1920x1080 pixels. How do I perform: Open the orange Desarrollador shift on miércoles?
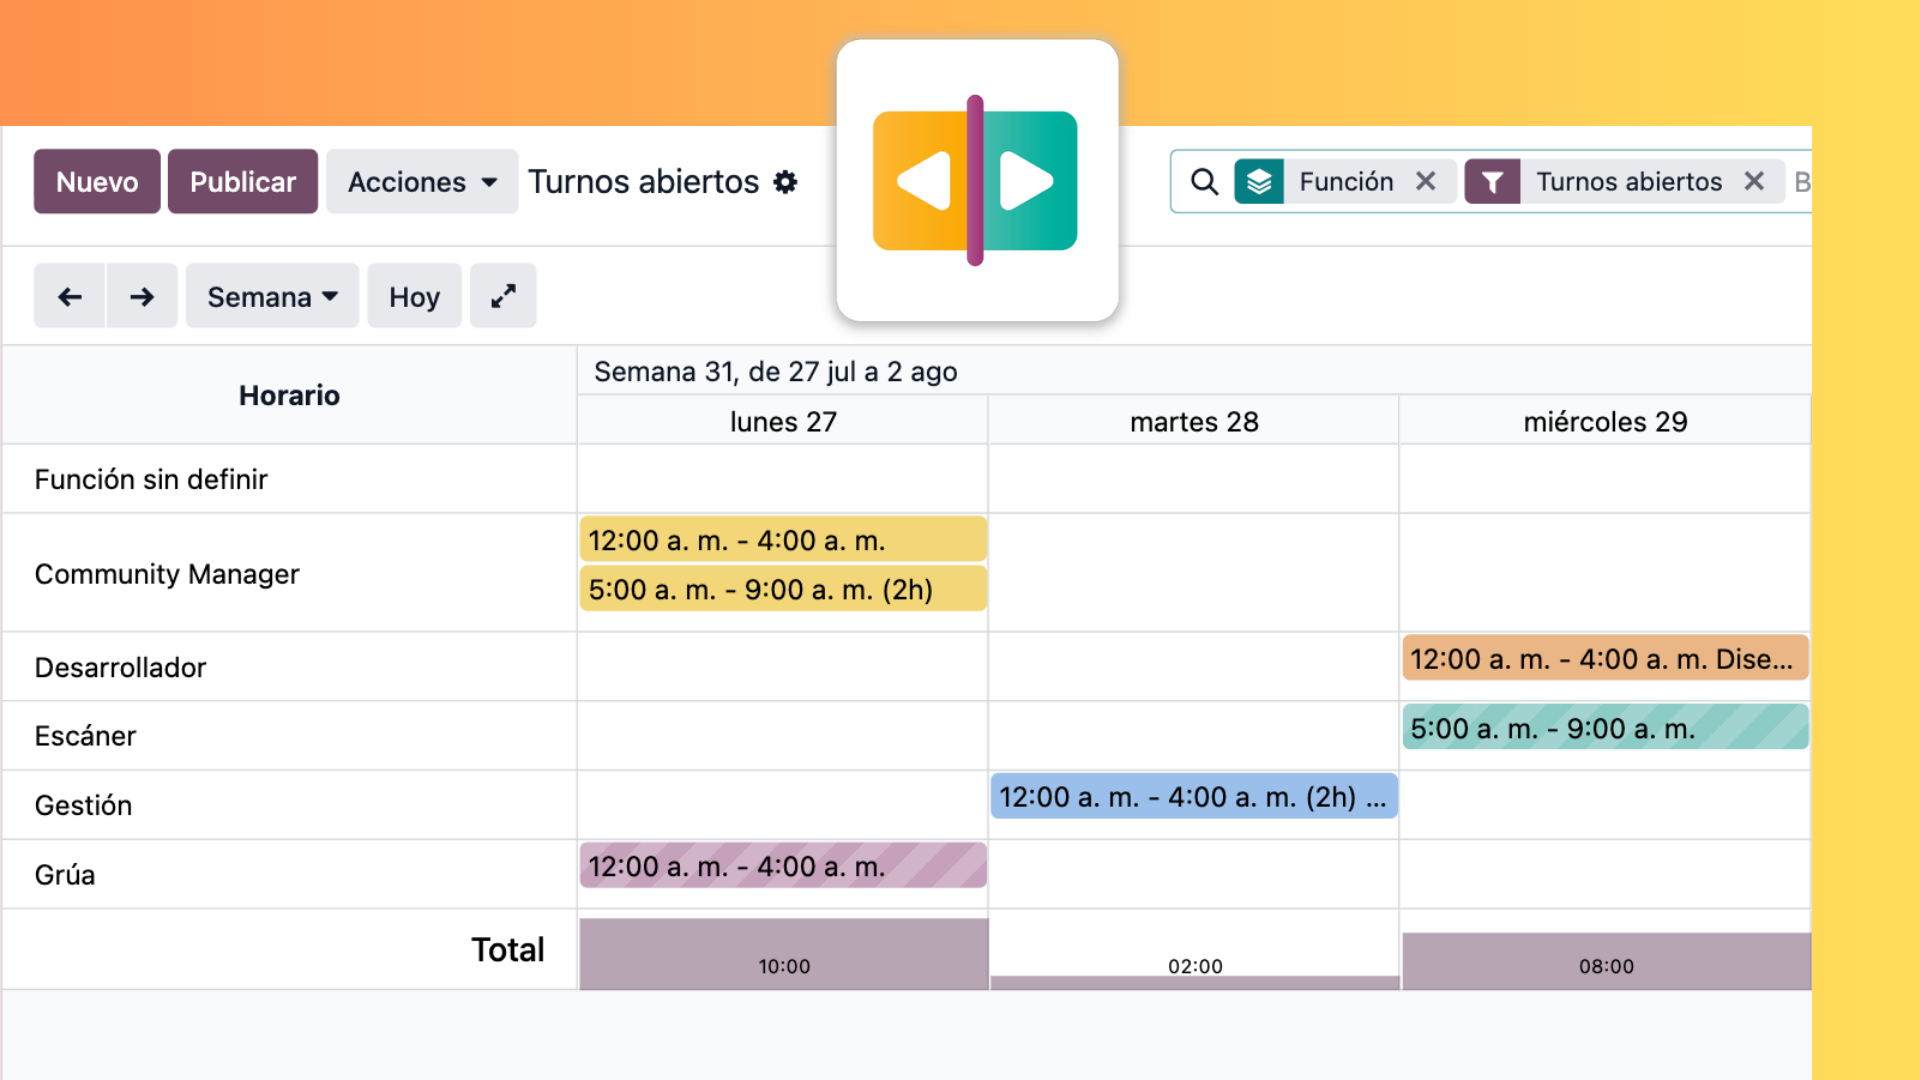[1605, 659]
